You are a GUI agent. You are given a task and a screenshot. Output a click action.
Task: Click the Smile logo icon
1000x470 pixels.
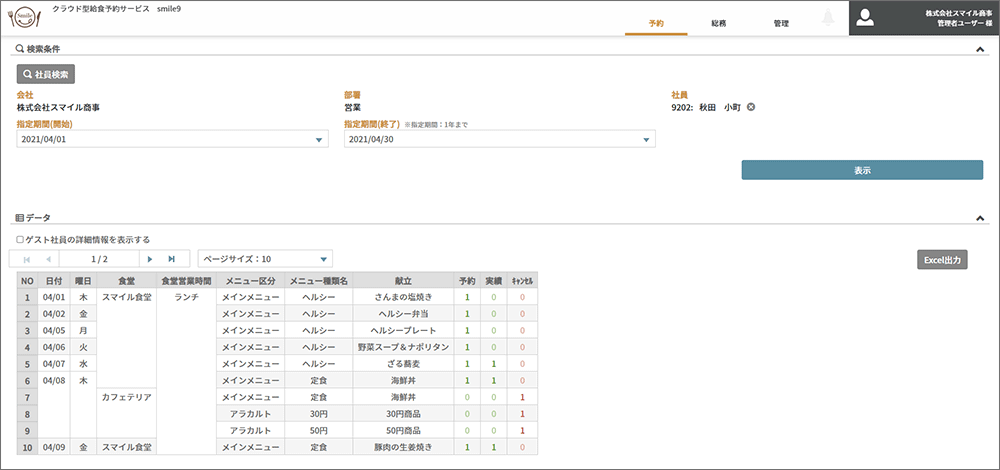(x=24, y=18)
